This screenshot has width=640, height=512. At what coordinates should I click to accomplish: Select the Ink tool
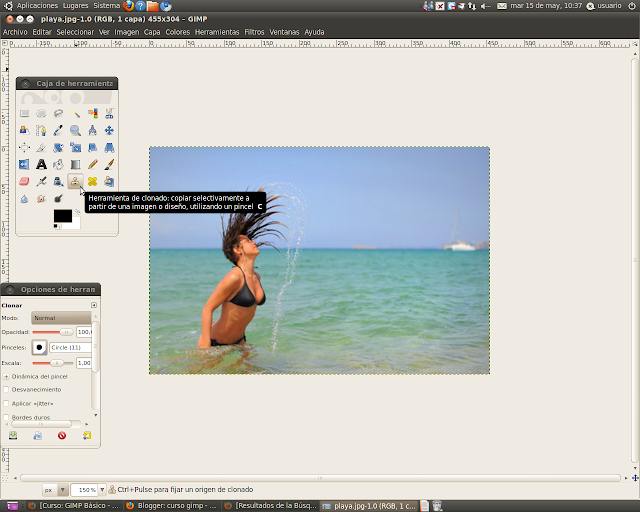pyautogui.click(x=58, y=181)
